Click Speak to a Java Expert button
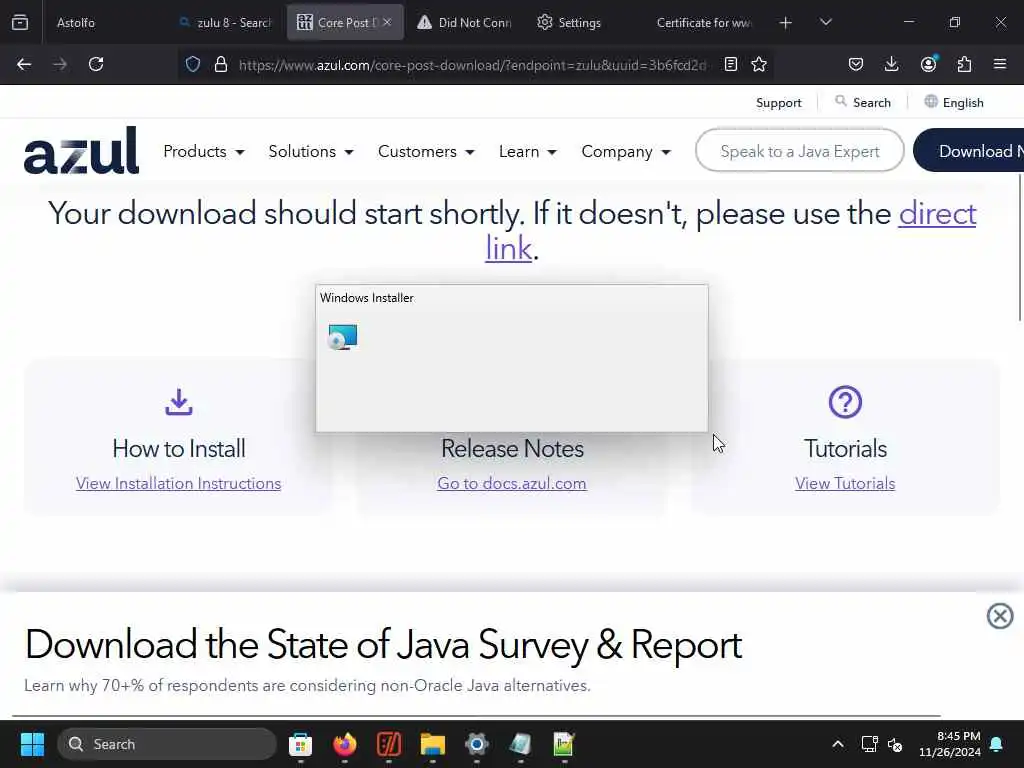Viewport: 1024px width, 768px height. coord(800,151)
